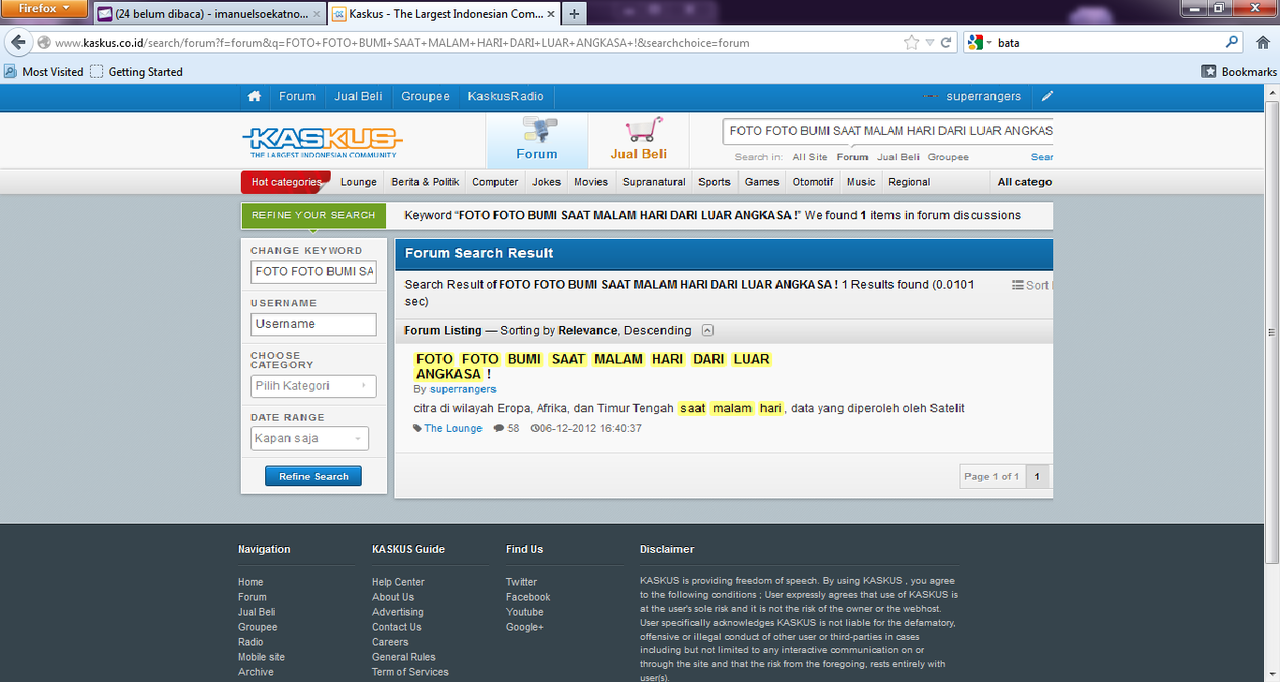The height and width of the screenshot is (682, 1280).
Task: Open Getting Started bookmark
Action: [136, 72]
